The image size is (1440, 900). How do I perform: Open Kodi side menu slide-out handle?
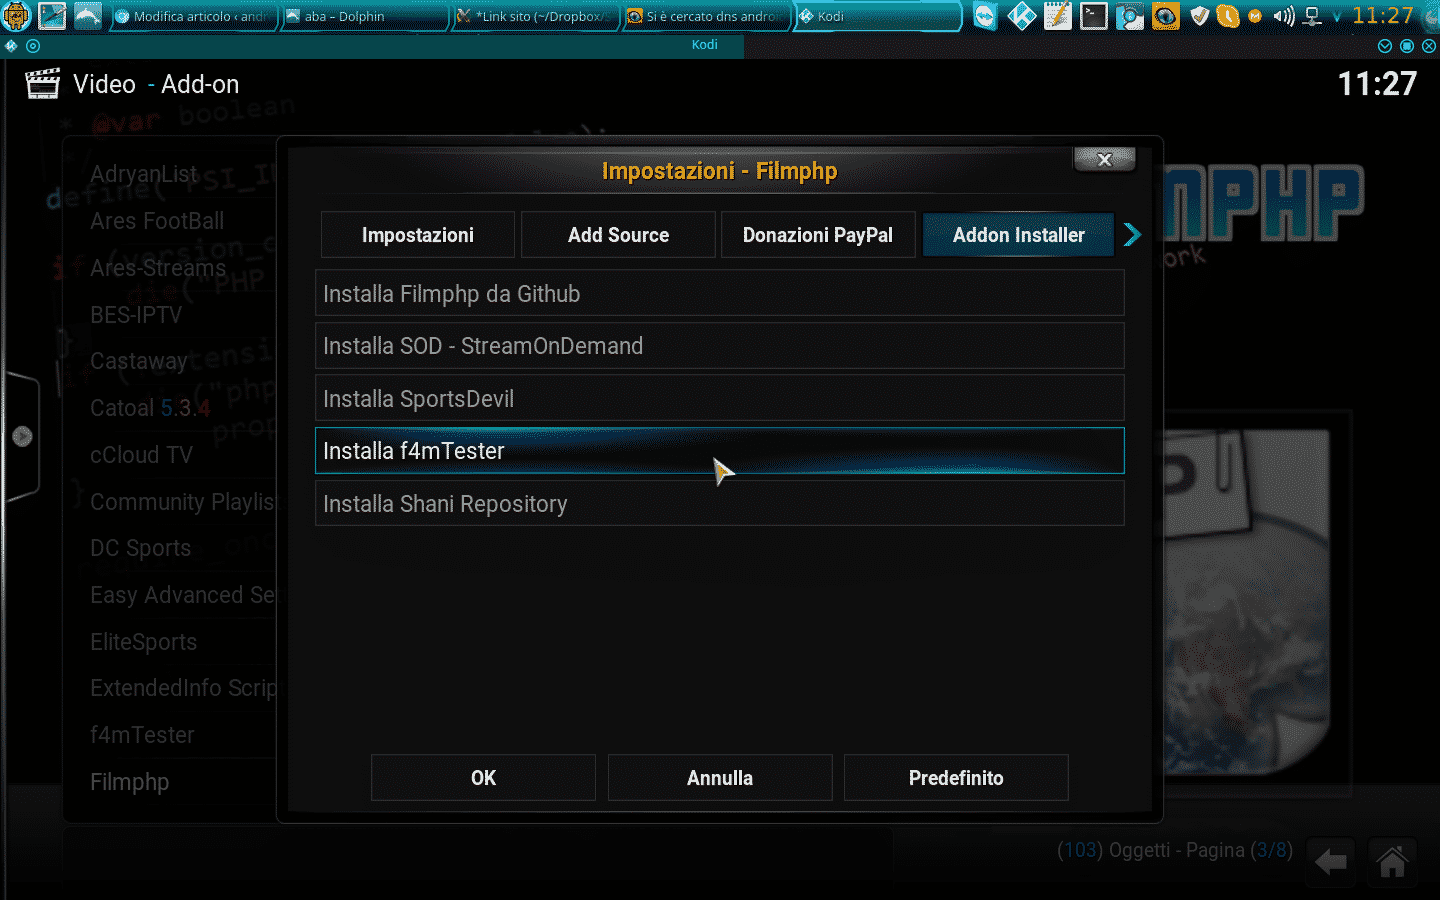(21, 436)
